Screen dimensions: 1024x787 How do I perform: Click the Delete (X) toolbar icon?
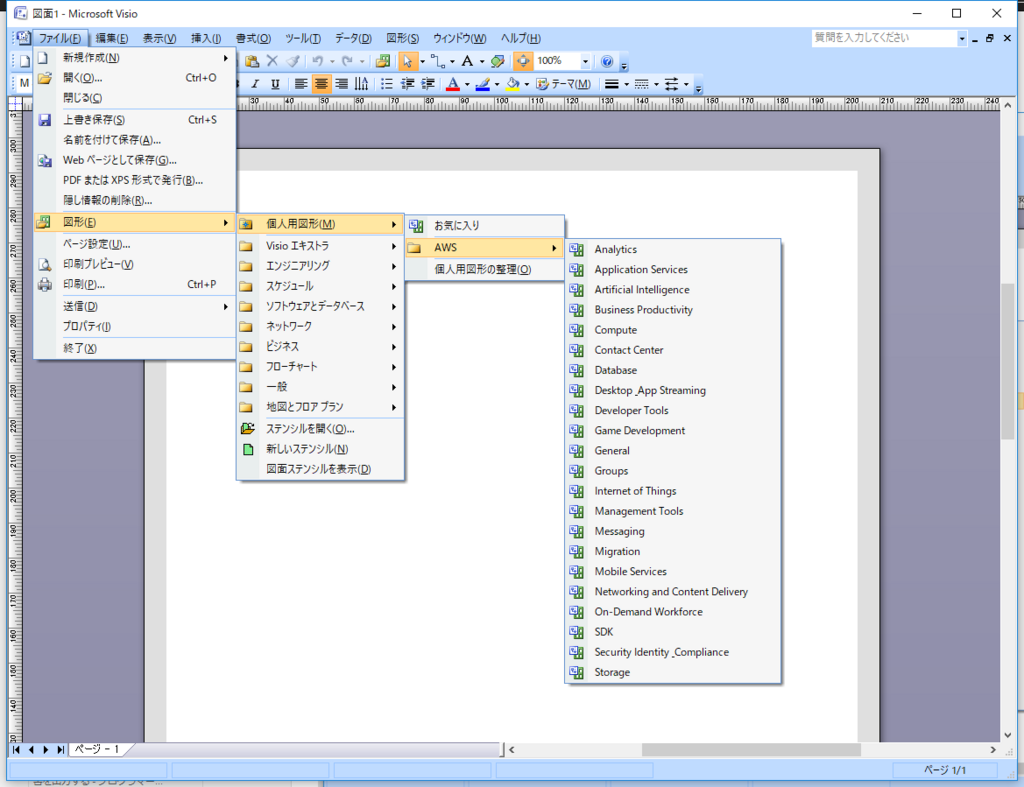pyautogui.click(x=272, y=61)
